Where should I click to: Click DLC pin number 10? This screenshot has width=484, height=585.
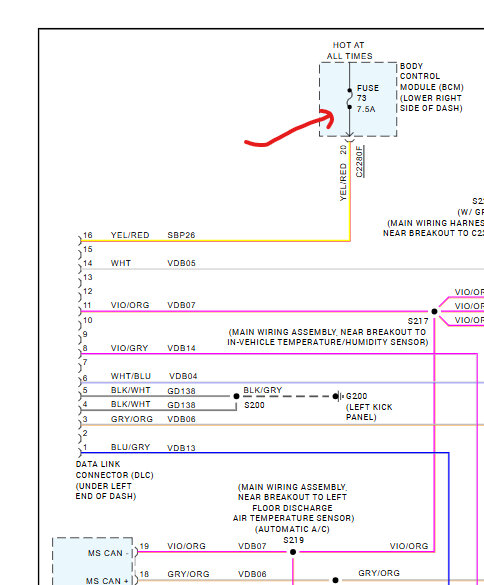click(88, 320)
